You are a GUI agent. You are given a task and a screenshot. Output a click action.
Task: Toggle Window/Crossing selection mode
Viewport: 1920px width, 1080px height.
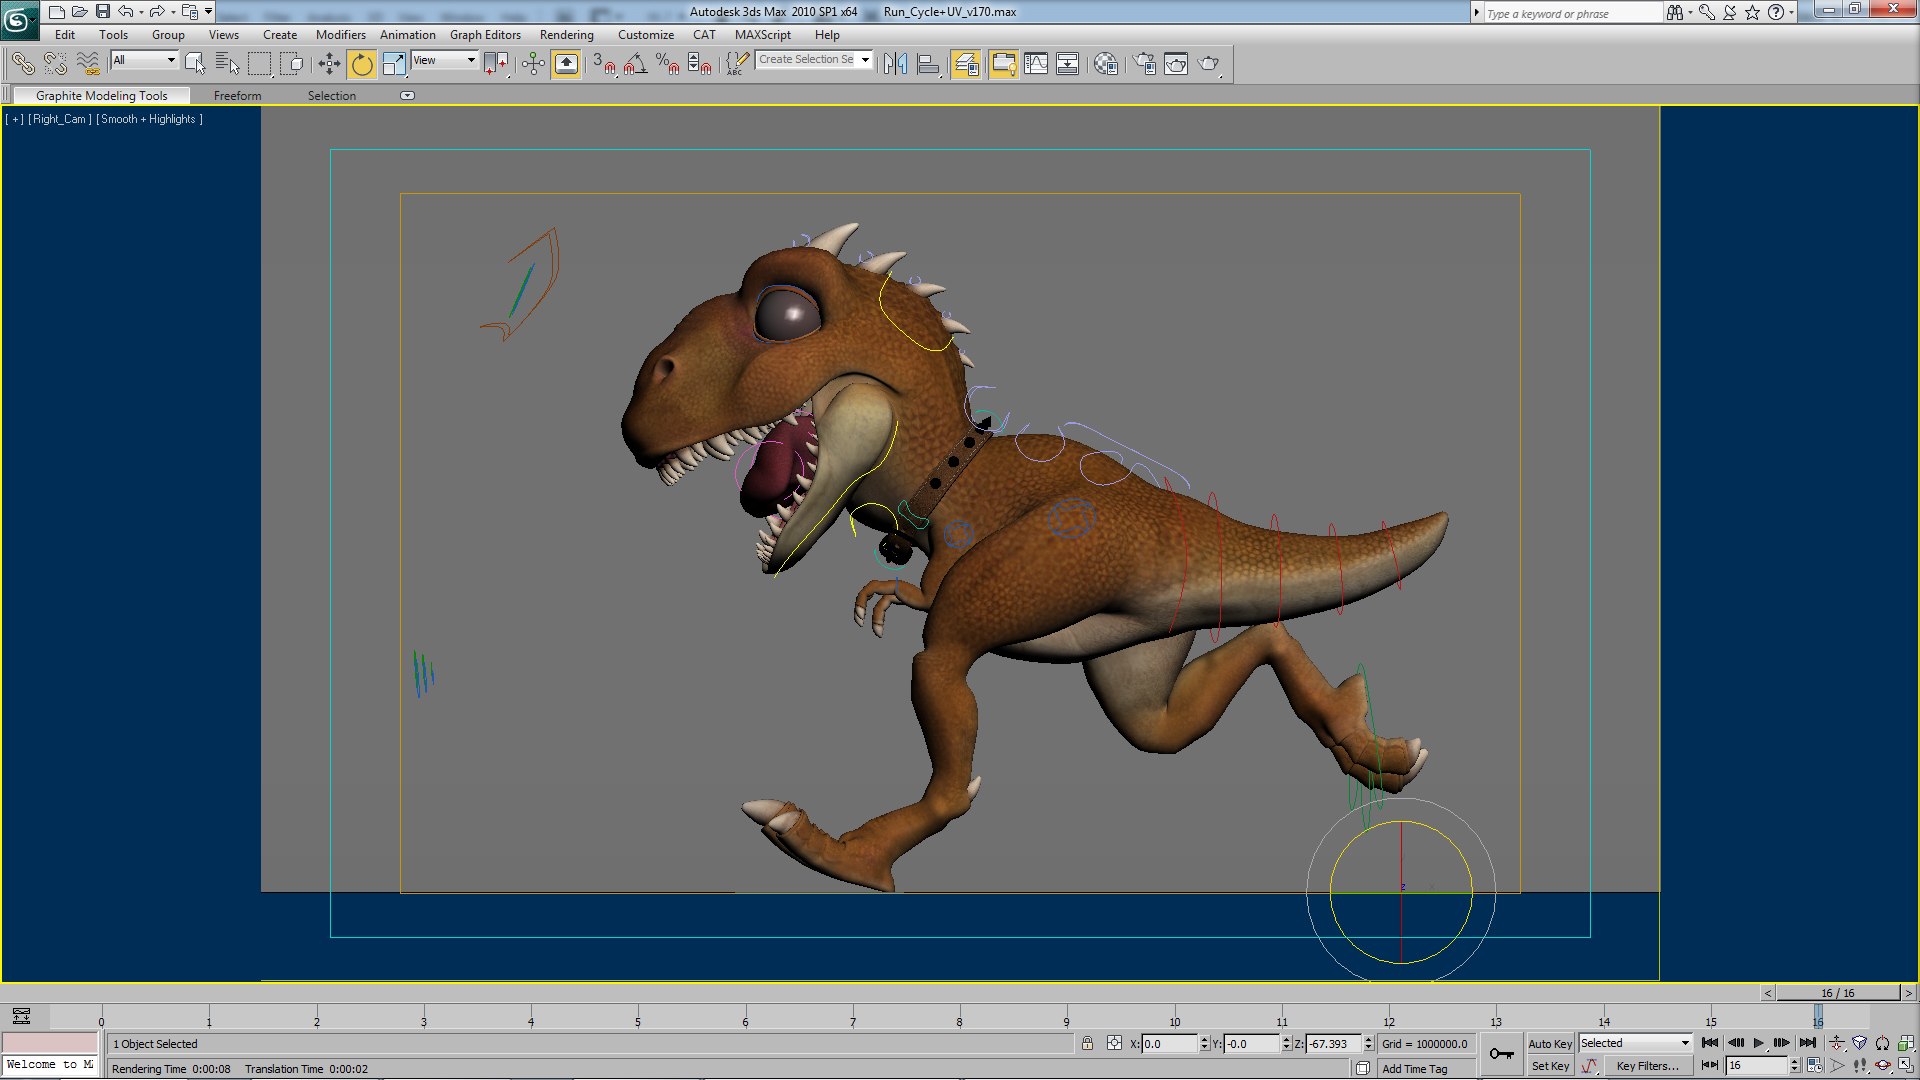(x=291, y=64)
